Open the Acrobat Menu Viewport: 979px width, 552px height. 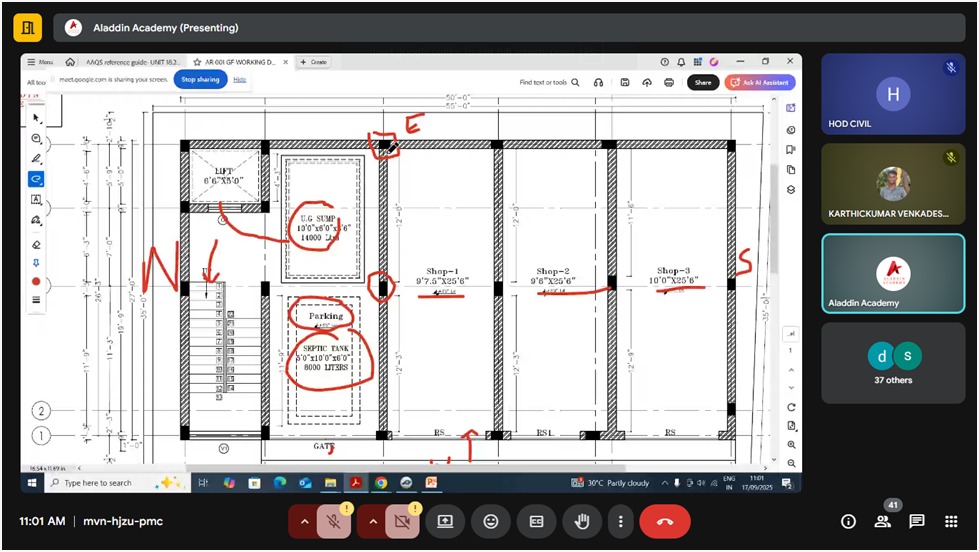[x=41, y=62]
